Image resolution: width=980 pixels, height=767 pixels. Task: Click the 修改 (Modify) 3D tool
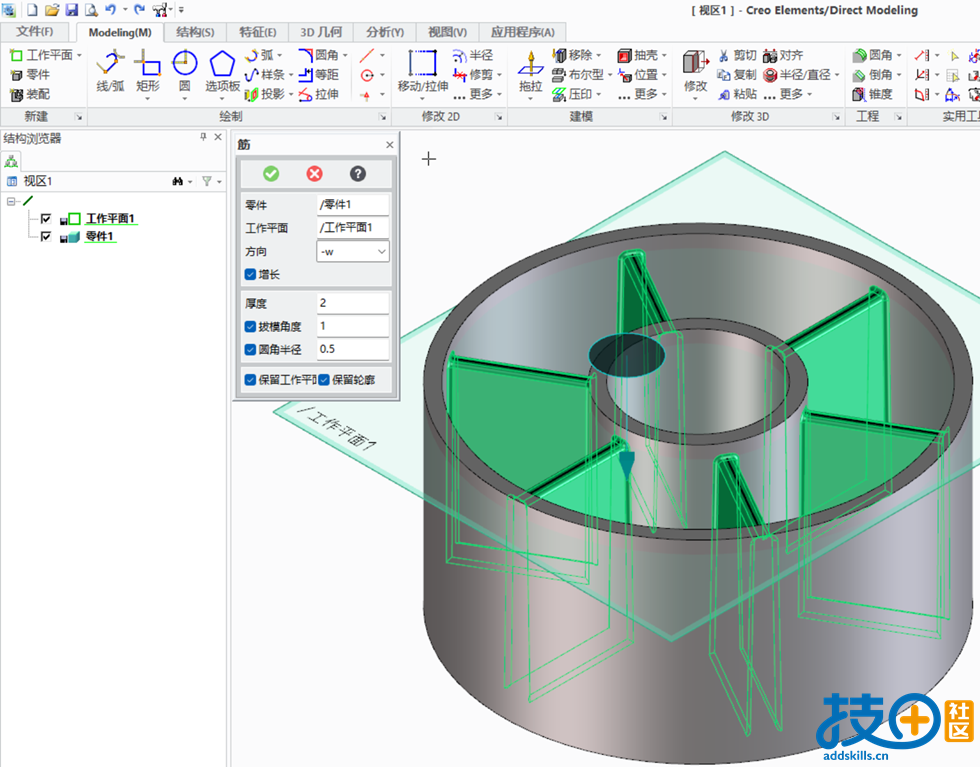point(695,72)
